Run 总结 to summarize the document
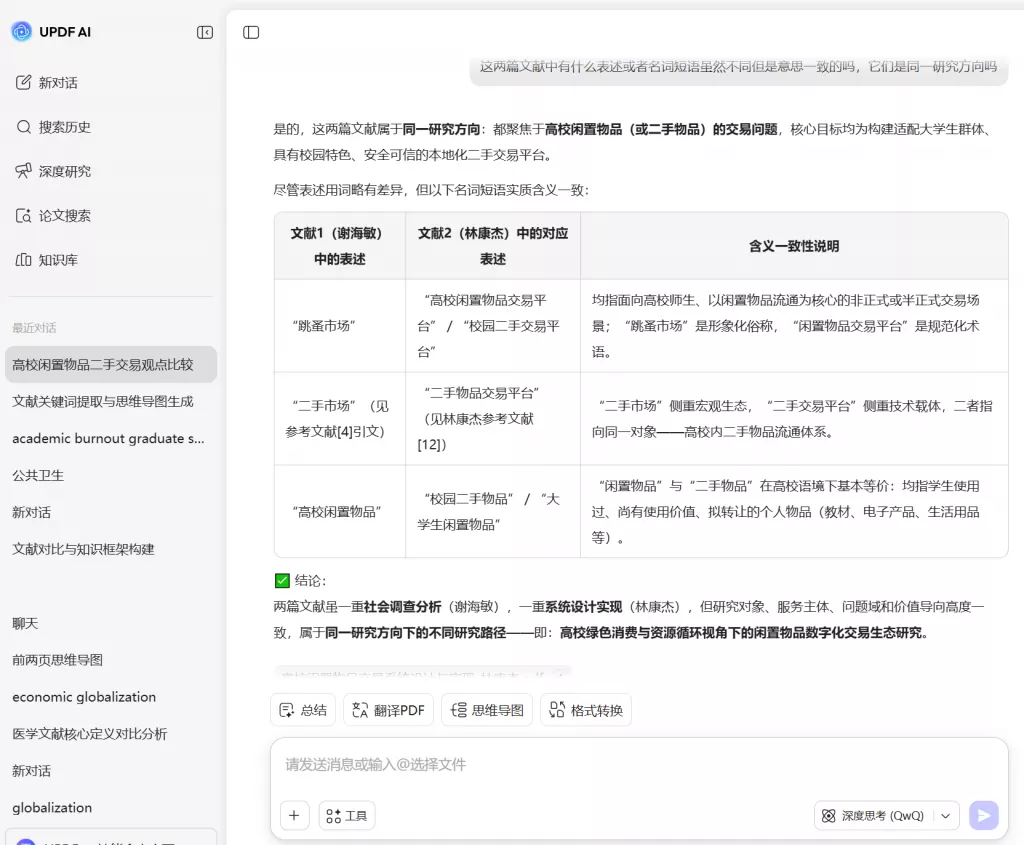Screen dimensions: 1024x845 [x=302, y=709]
